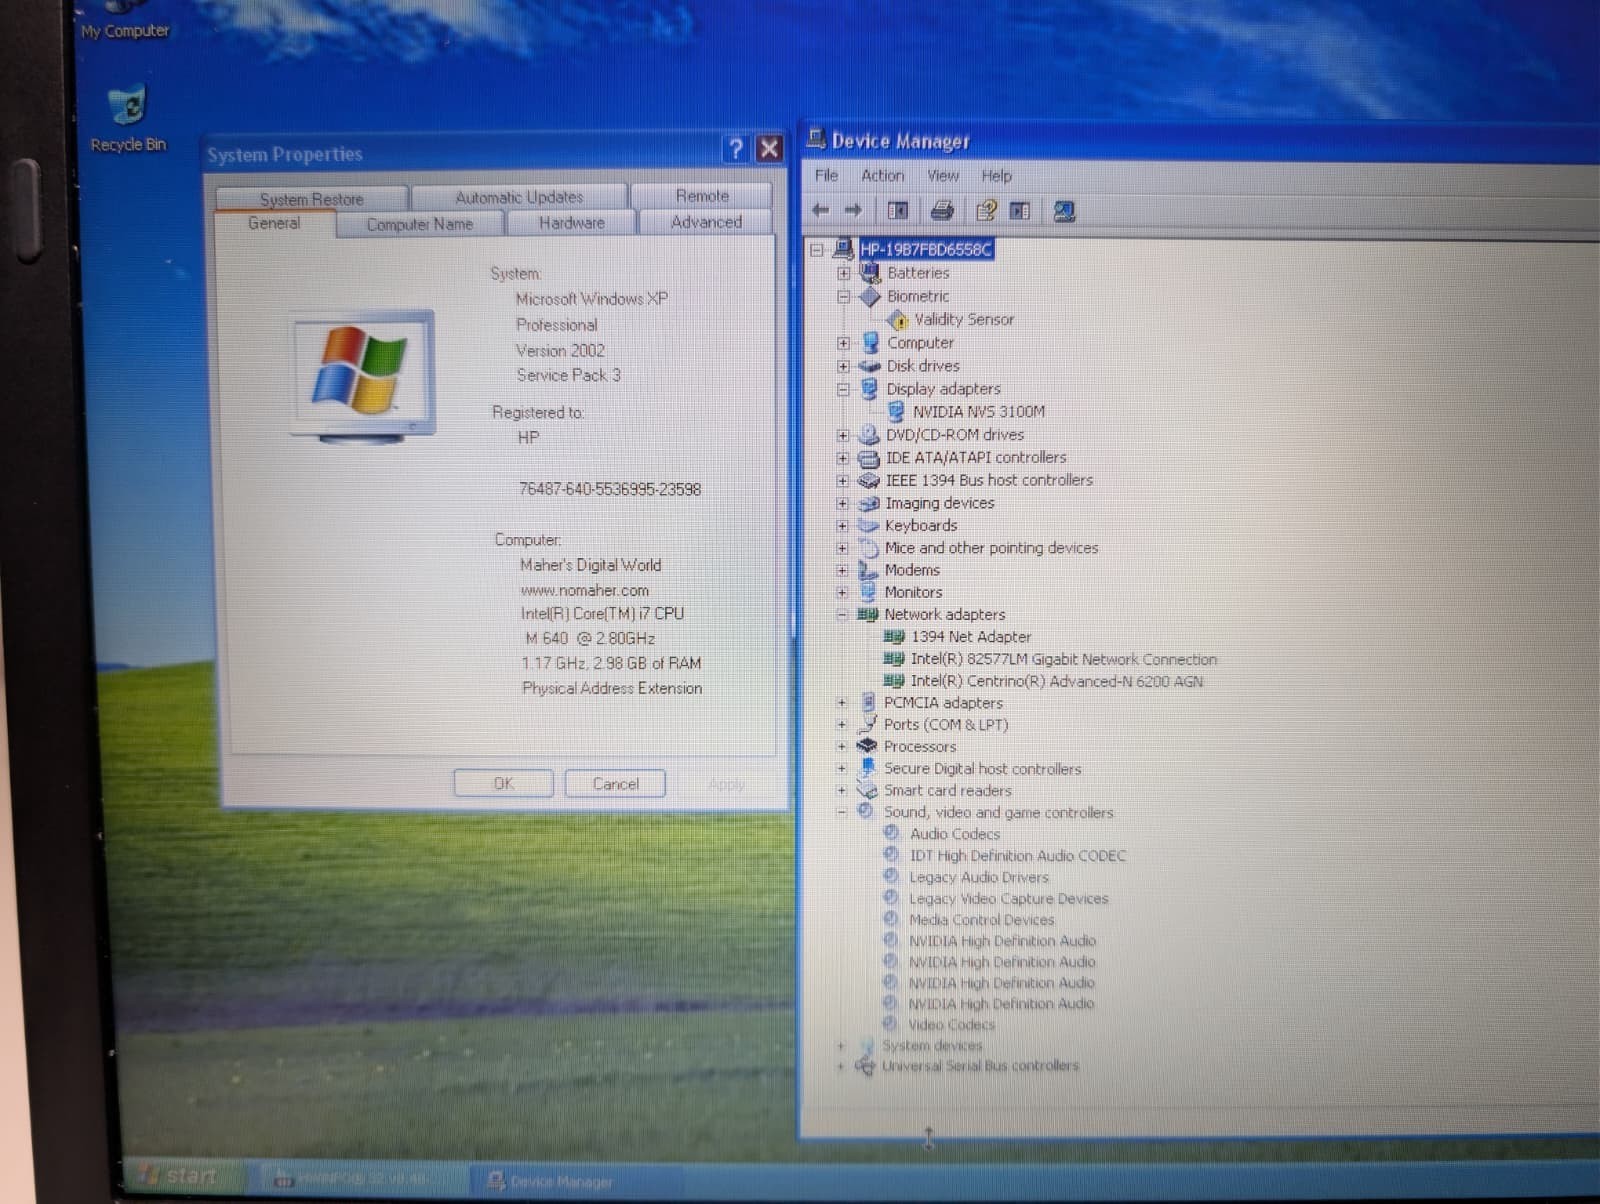Expand the IDE ATA/ATAPI controllers category
This screenshot has width=1600, height=1204.
pos(843,458)
